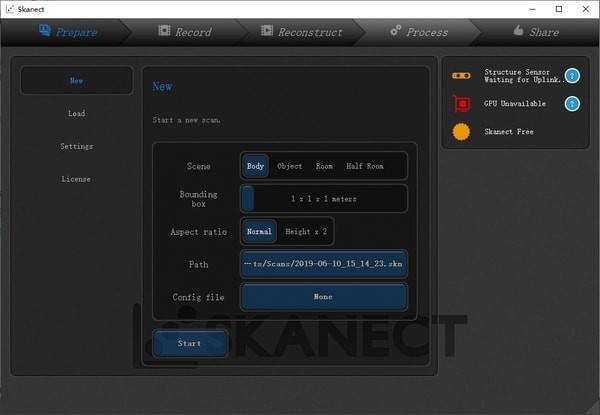Viewport: 600px width, 415px height.
Task: Minimize the Skanect window
Action: [x=532, y=9]
